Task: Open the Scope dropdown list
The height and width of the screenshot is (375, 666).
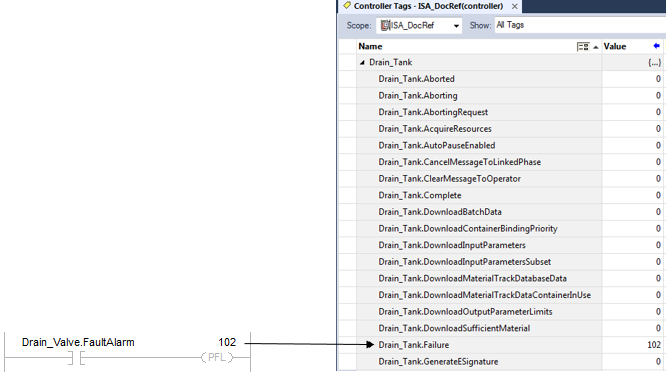Action: 456,26
